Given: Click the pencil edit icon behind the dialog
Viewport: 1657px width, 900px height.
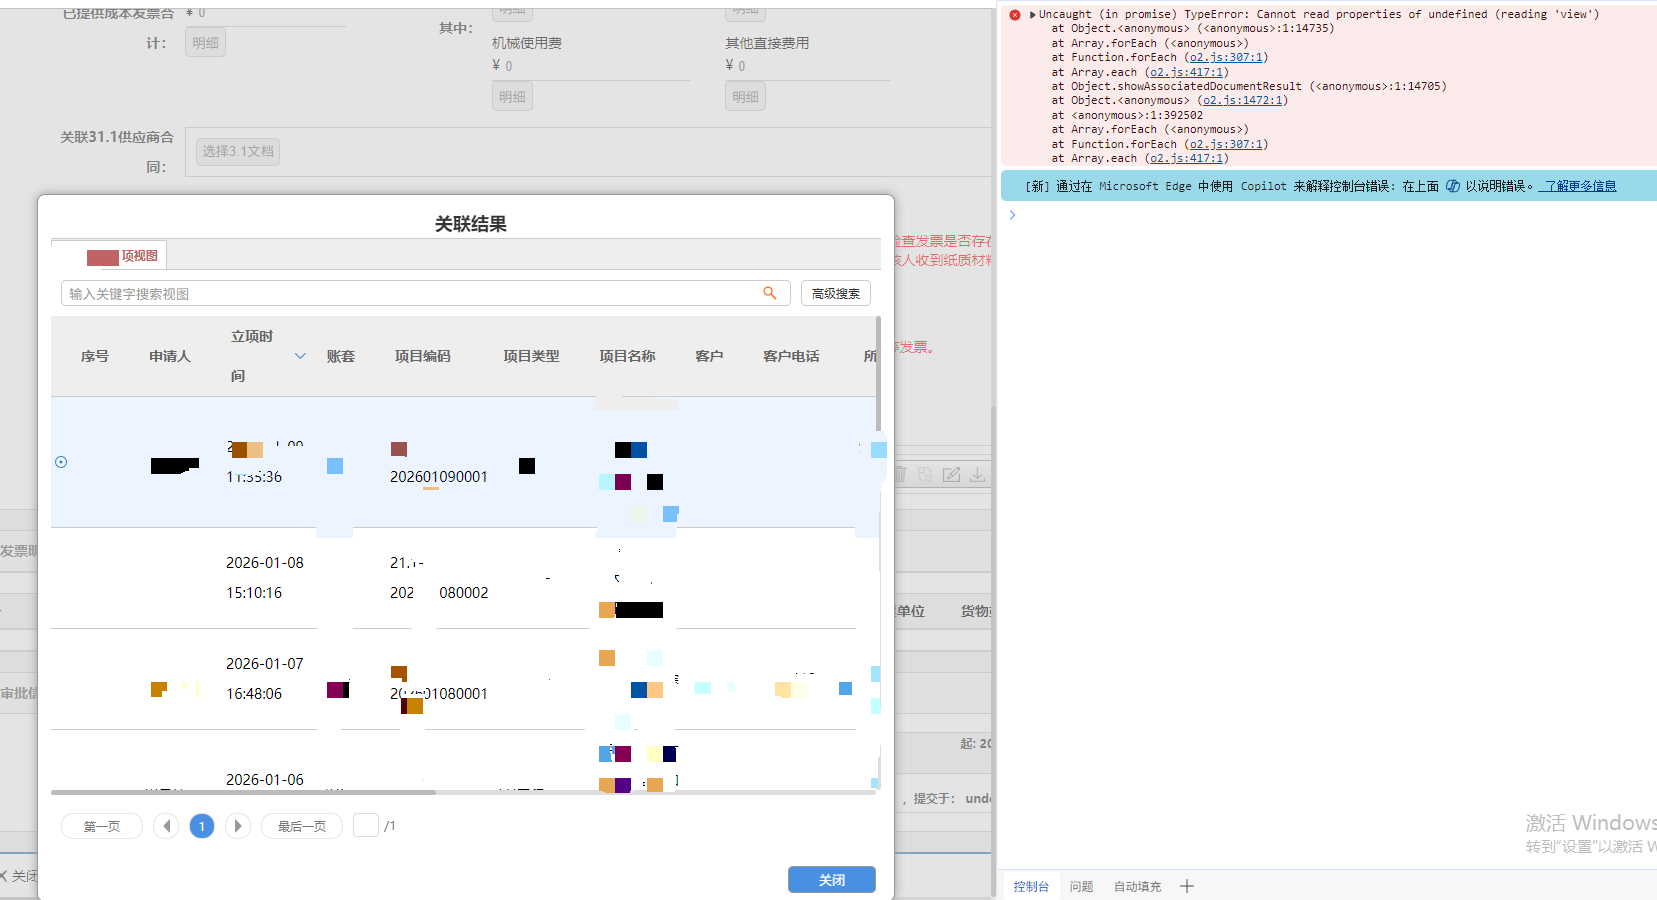Looking at the screenshot, I should click(951, 474).
